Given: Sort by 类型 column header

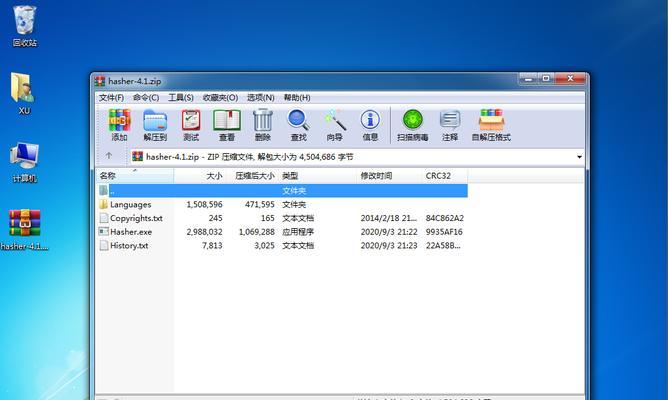Looking at the screenshot, I should click(317, 176).
